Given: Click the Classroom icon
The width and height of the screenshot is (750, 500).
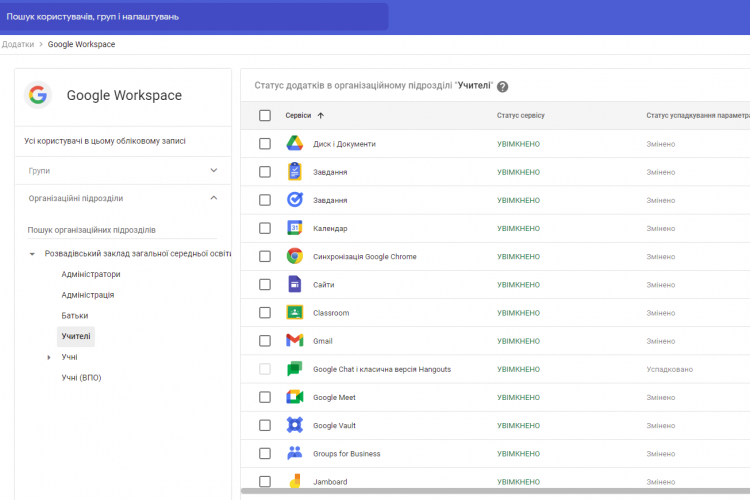Looking at the screenshot, I should (x=295, y=312).
